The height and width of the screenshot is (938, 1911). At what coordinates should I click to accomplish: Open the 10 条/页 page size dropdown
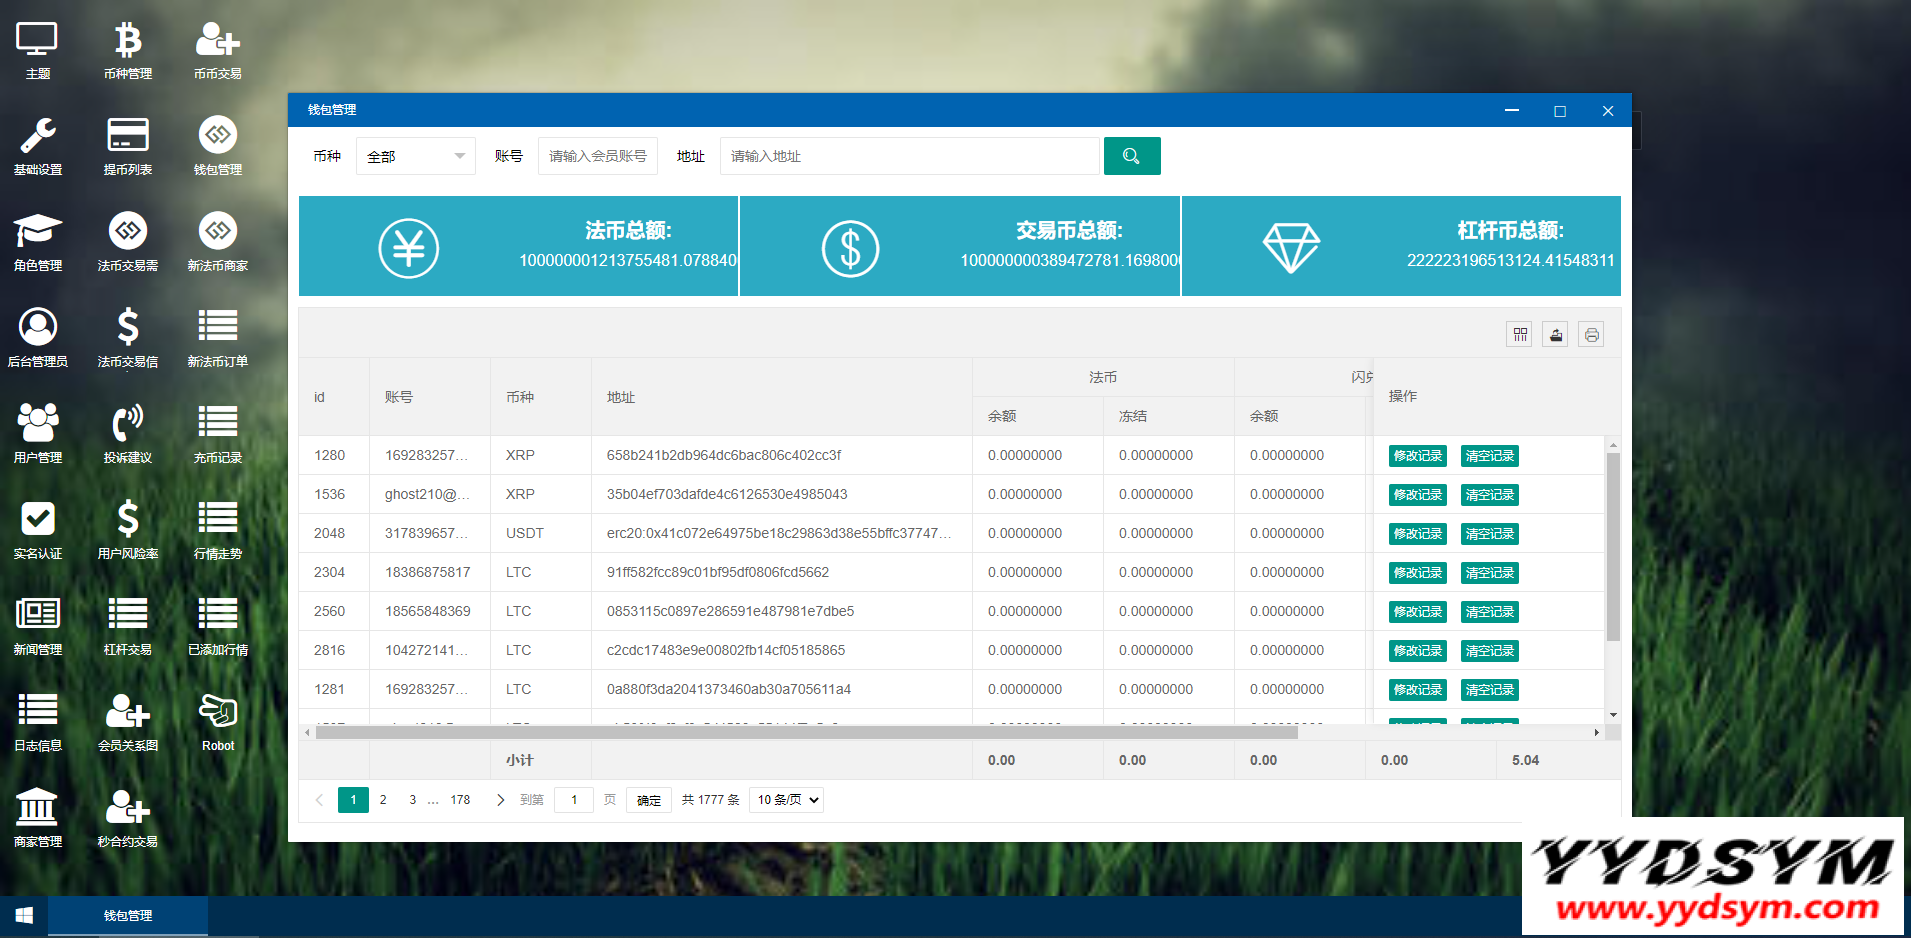click(x=787, y=800)
